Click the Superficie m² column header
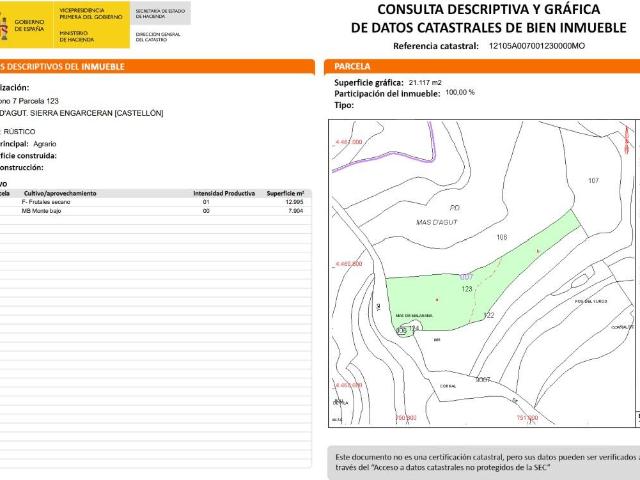This screenshot has width=640, height=480. [285, 193]
